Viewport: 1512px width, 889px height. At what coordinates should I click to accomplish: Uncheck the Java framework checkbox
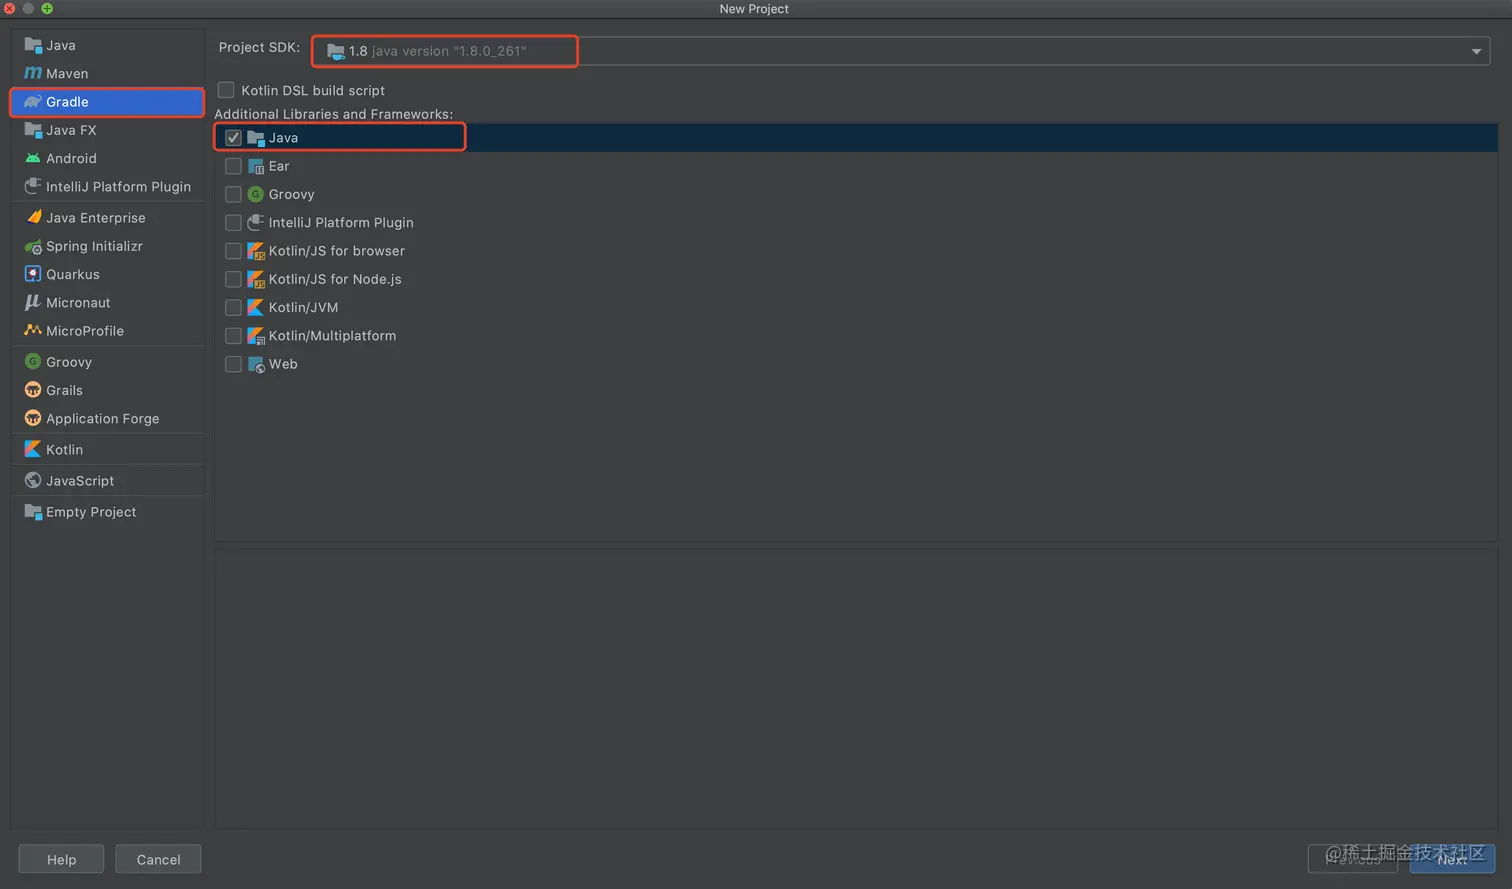click(233, 138)
